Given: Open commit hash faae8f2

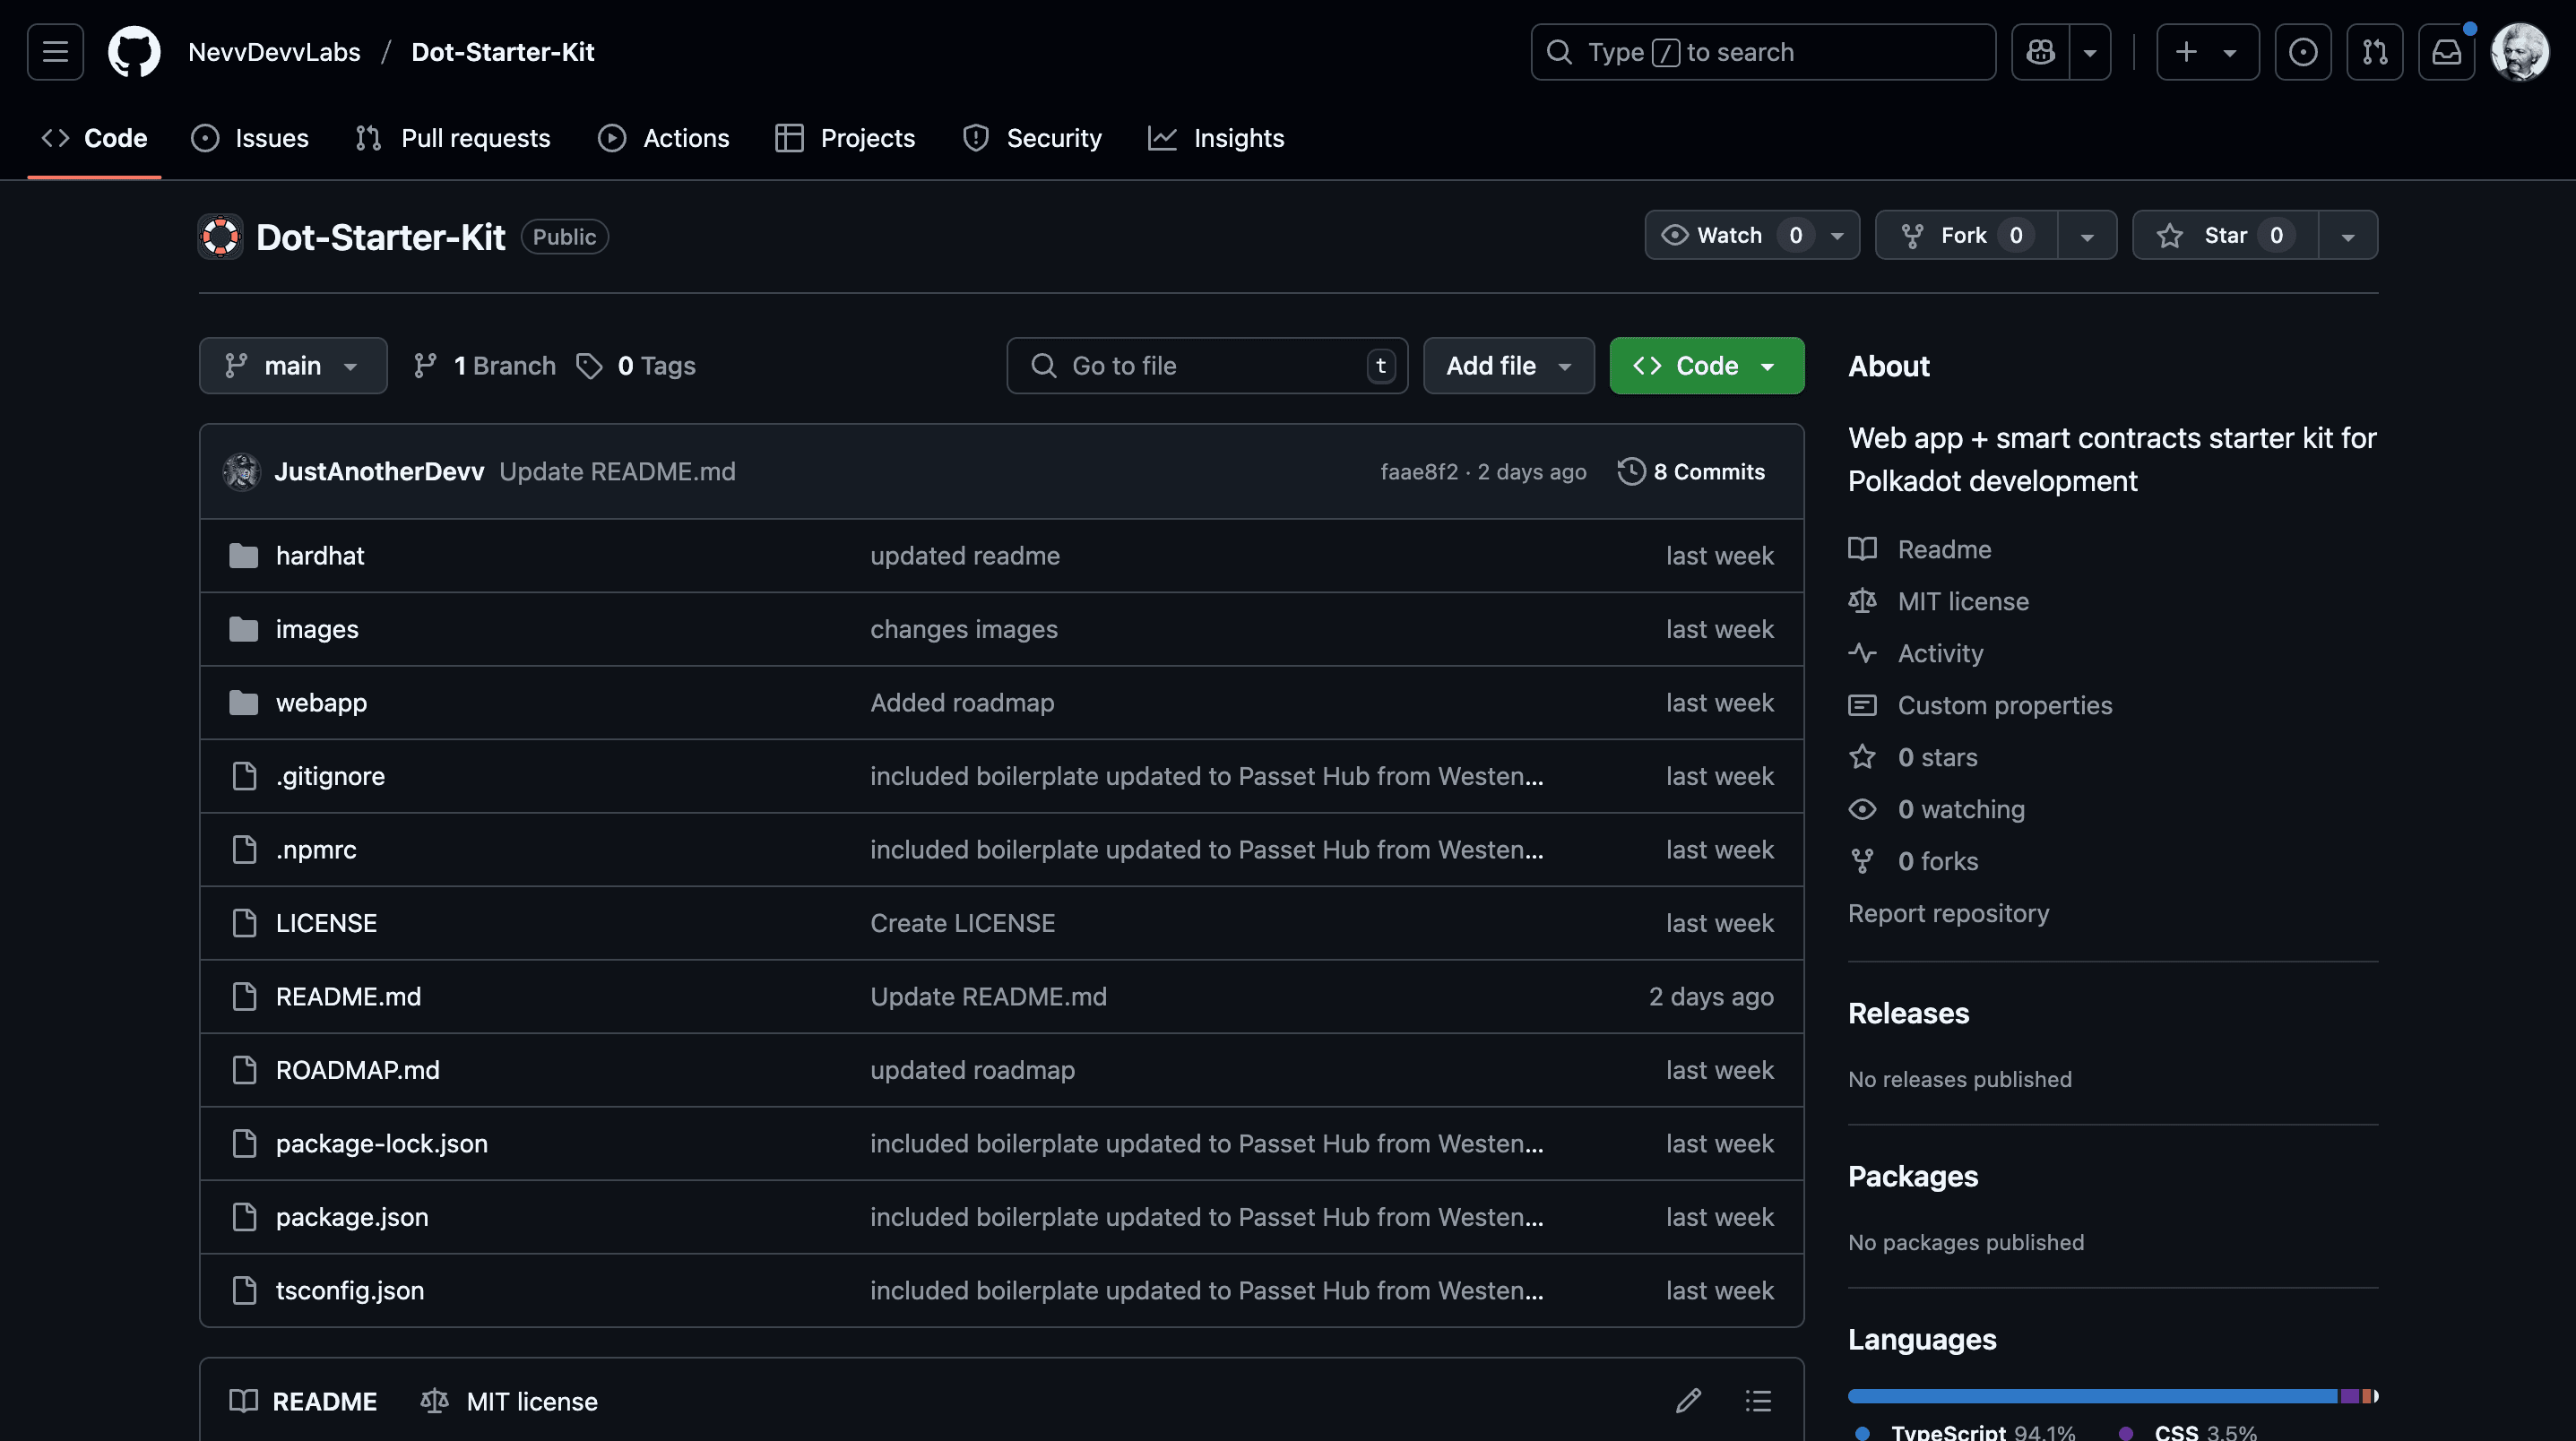Looking at the screenshot, I should coord(1419,472).
